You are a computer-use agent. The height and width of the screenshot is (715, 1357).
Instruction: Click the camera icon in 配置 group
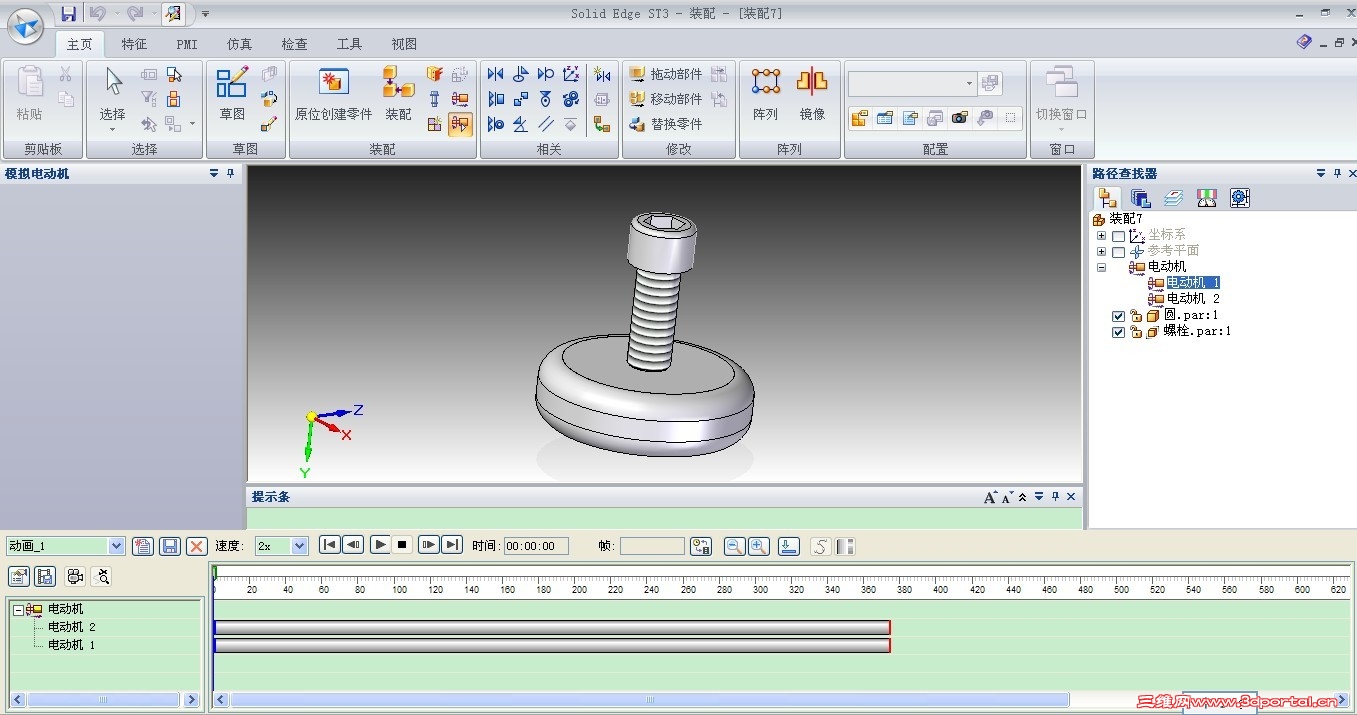tap(960, 118)
